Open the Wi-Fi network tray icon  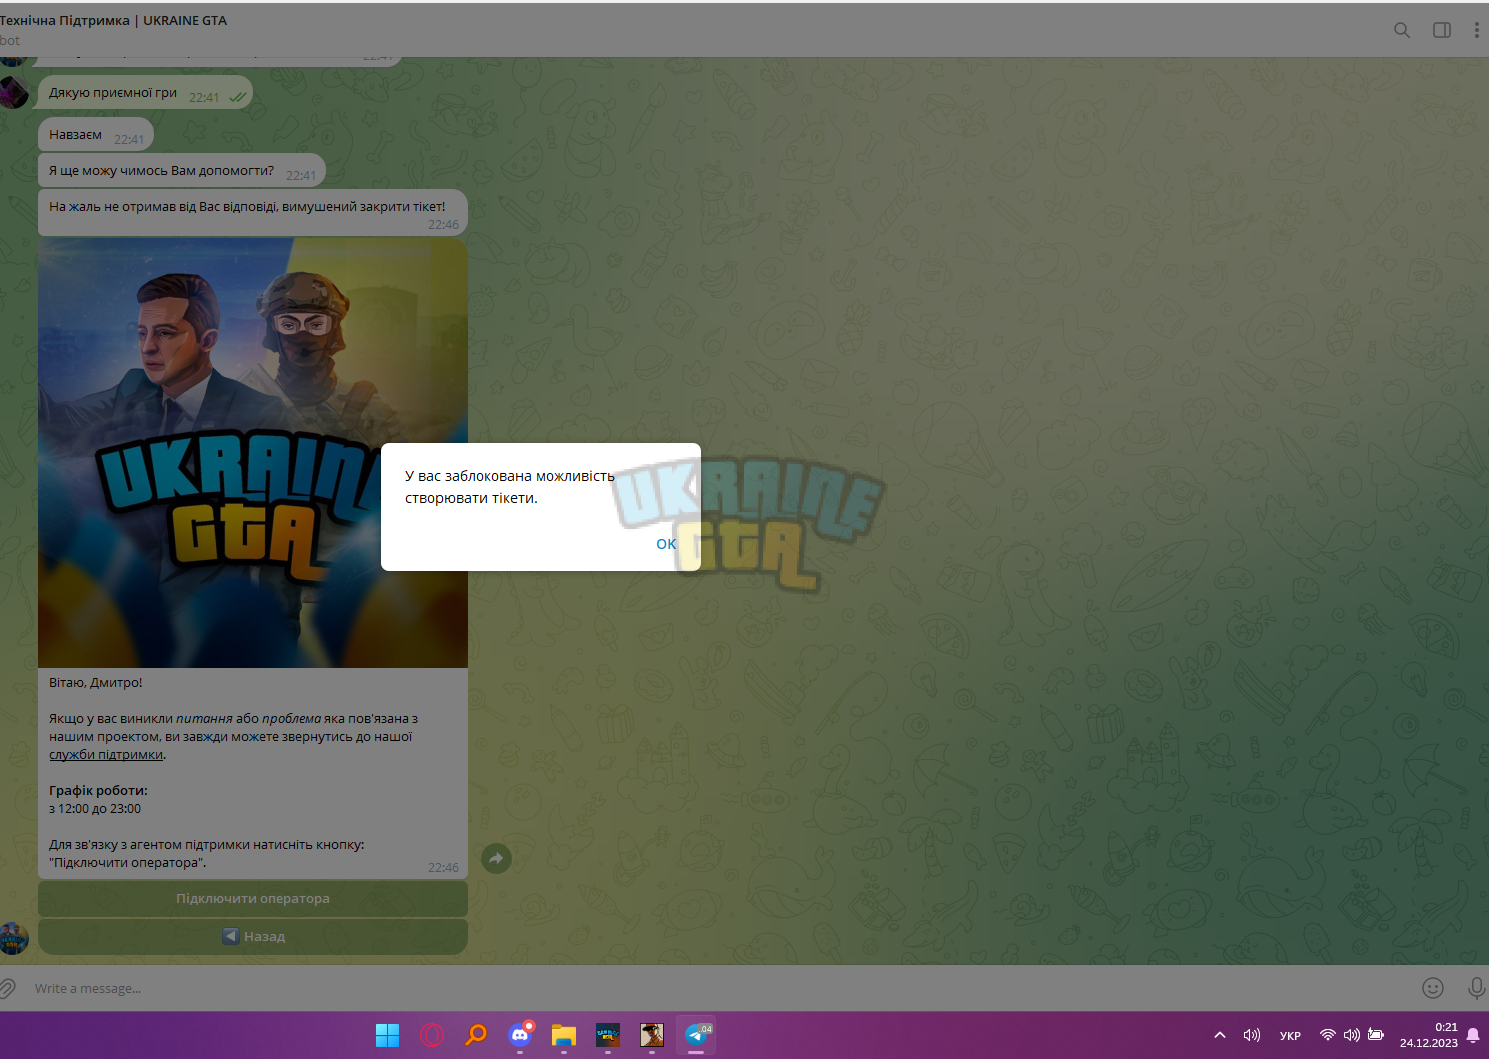point(1327,1035)
